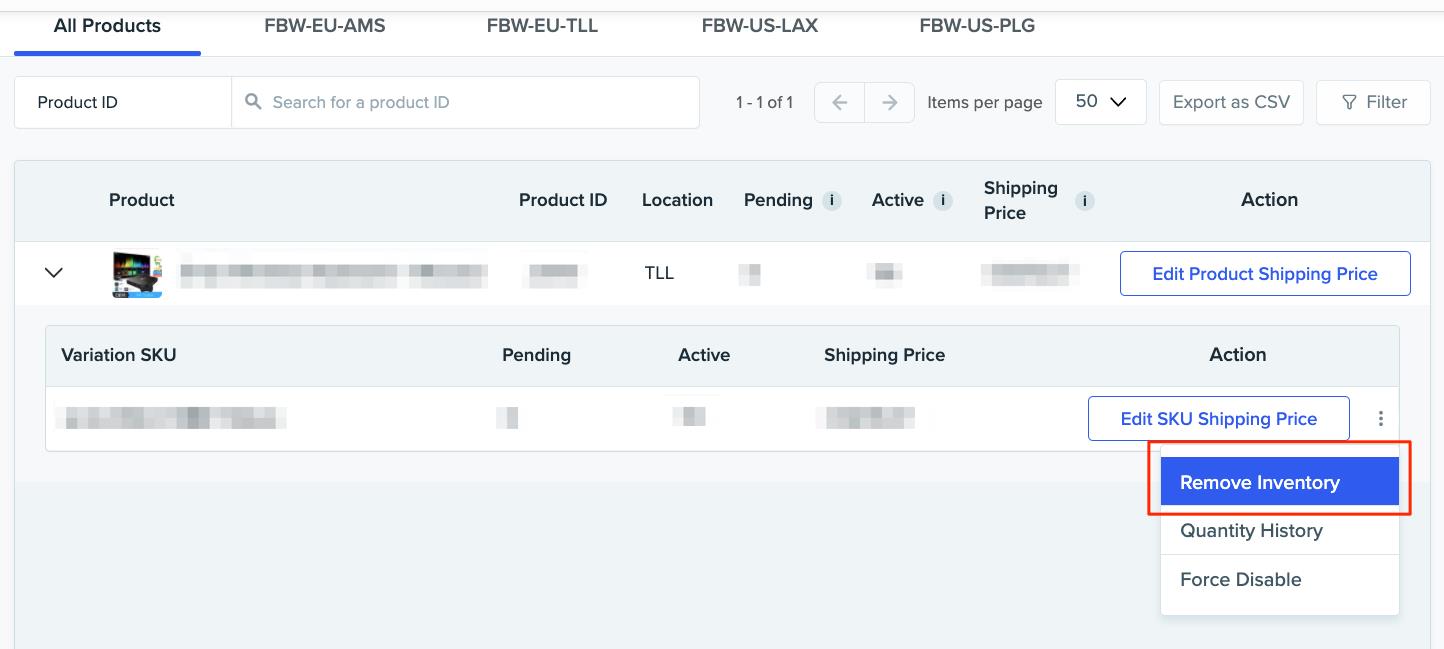Image resolution: width=1444 pixels, height=649 pixels.
Task: Click Edit SKU Shipping Price button
Action: tap(1218, 419)
